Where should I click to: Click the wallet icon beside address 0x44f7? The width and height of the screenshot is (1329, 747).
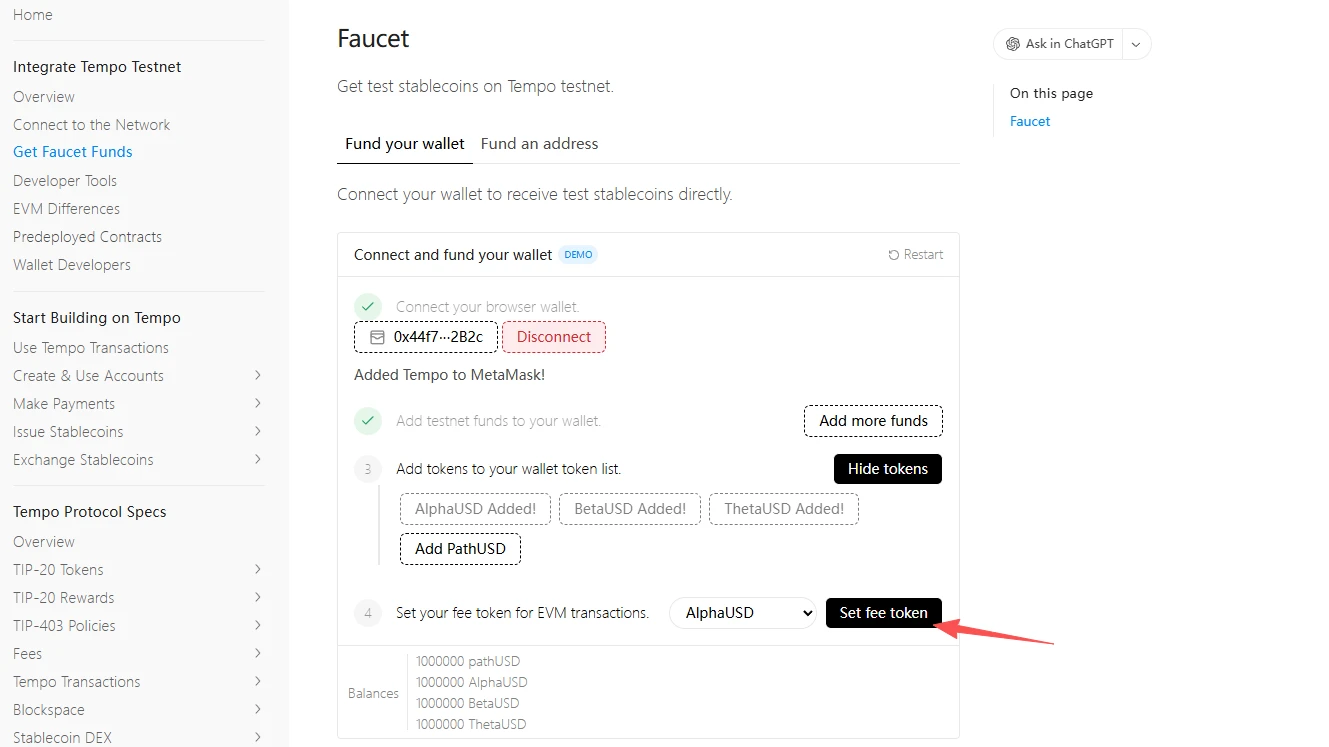pos(377,337)
